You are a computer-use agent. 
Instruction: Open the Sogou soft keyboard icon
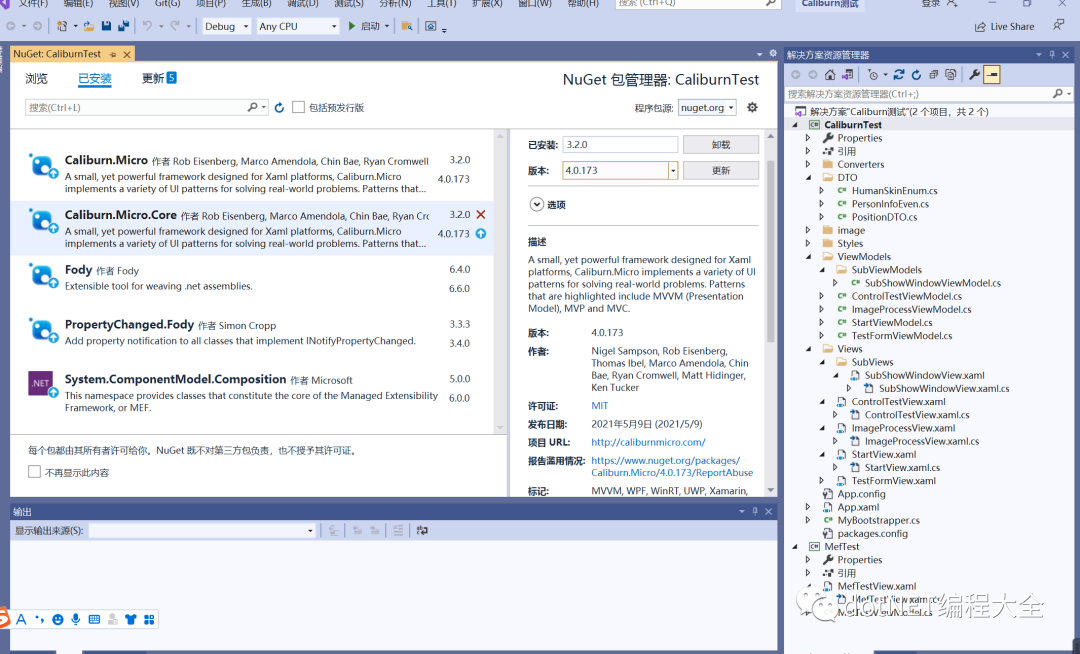coord(94,620)
